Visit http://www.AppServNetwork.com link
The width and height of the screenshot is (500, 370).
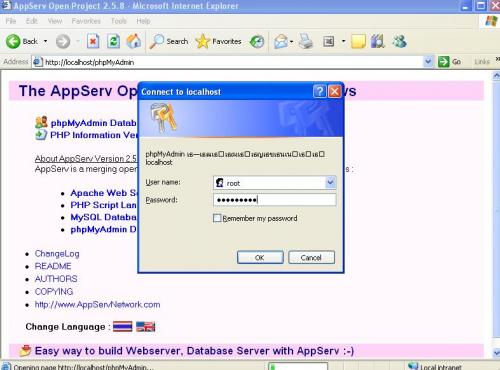pyautogui.click(x=97, y=304)
